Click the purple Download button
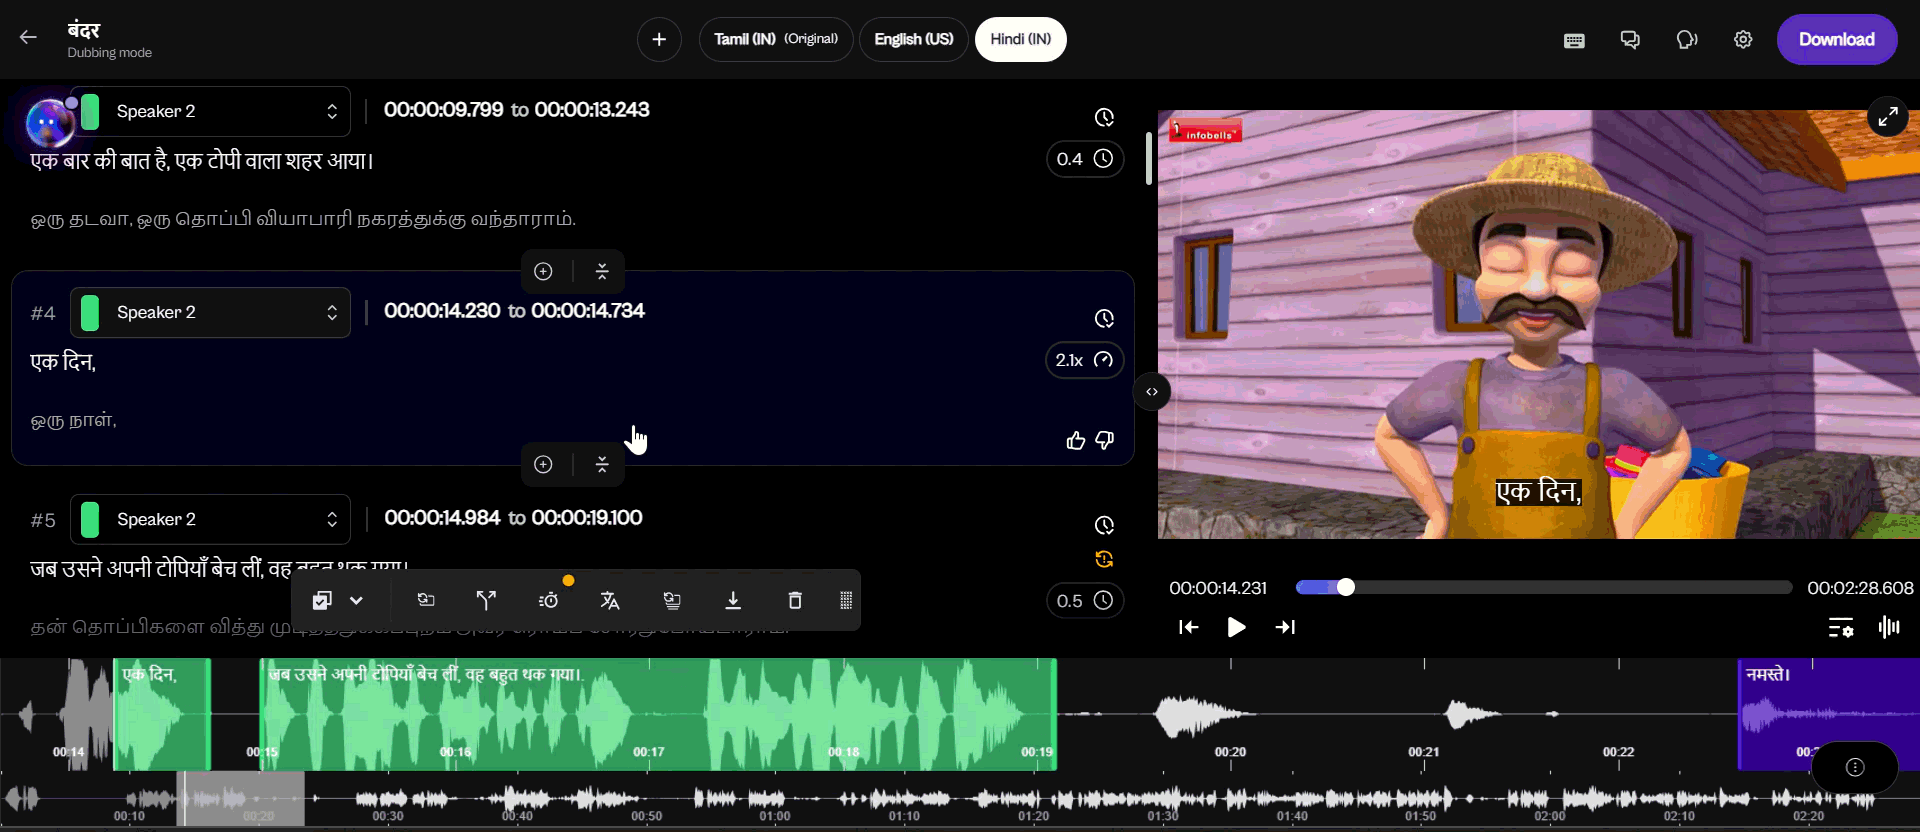Image resolution: width=1920 pixels, height=832 pixels. click(x=1836, y=40)
